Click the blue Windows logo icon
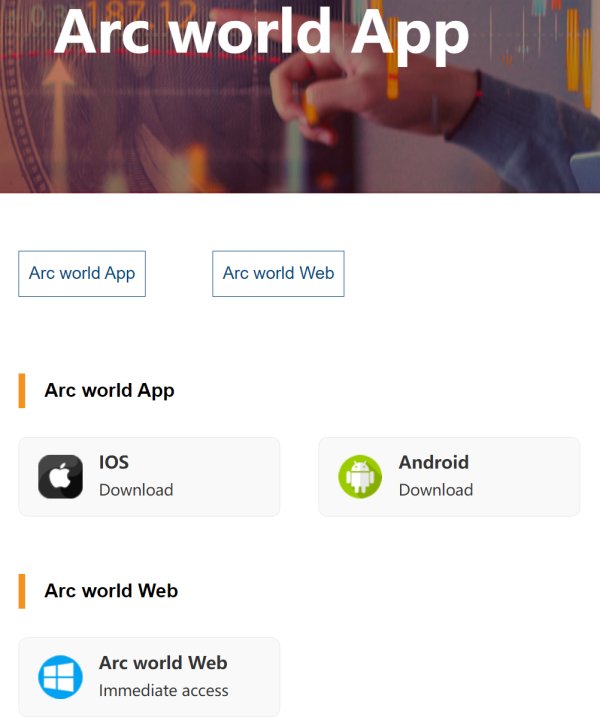The height and width of the screenshot is (717, 600). [60, 677]
